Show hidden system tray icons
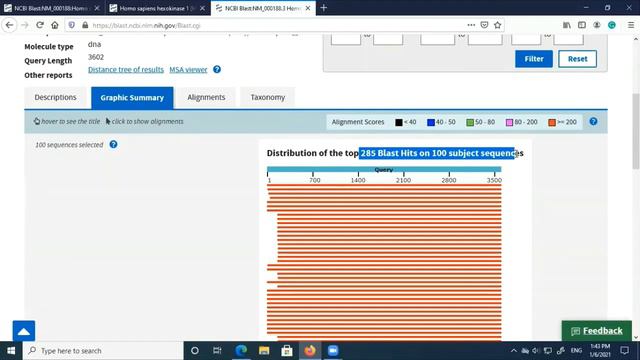The image size is (640, 360). 513,351
